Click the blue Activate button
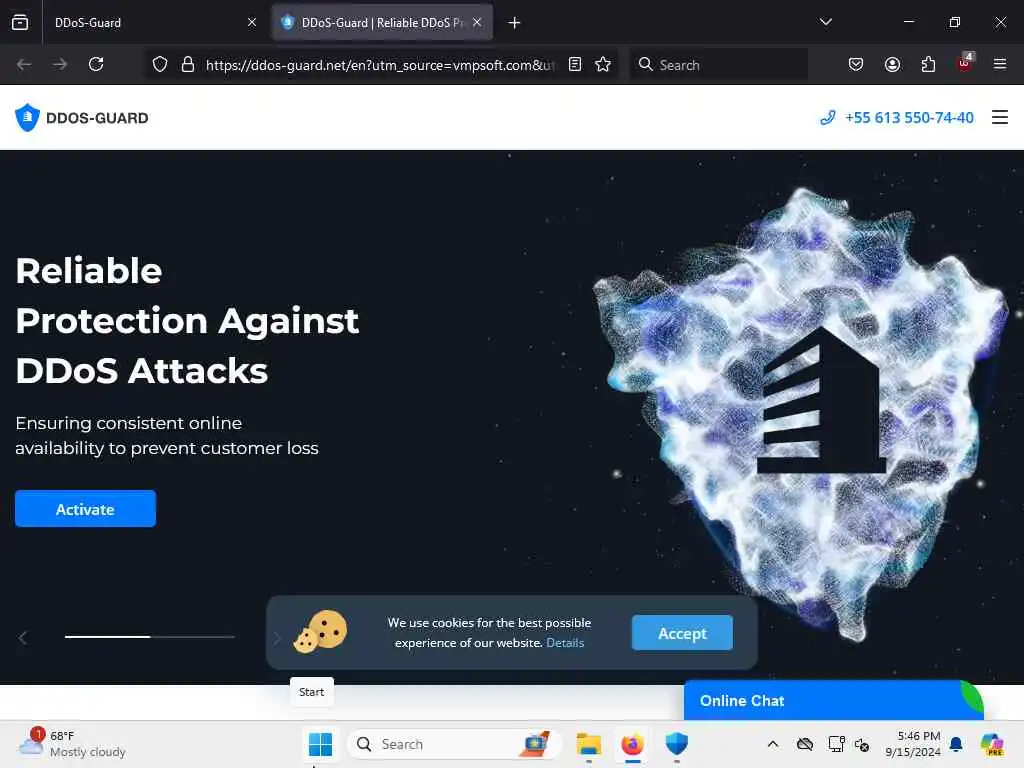This screenshot has height=768, width=1024. click(86, 509)
